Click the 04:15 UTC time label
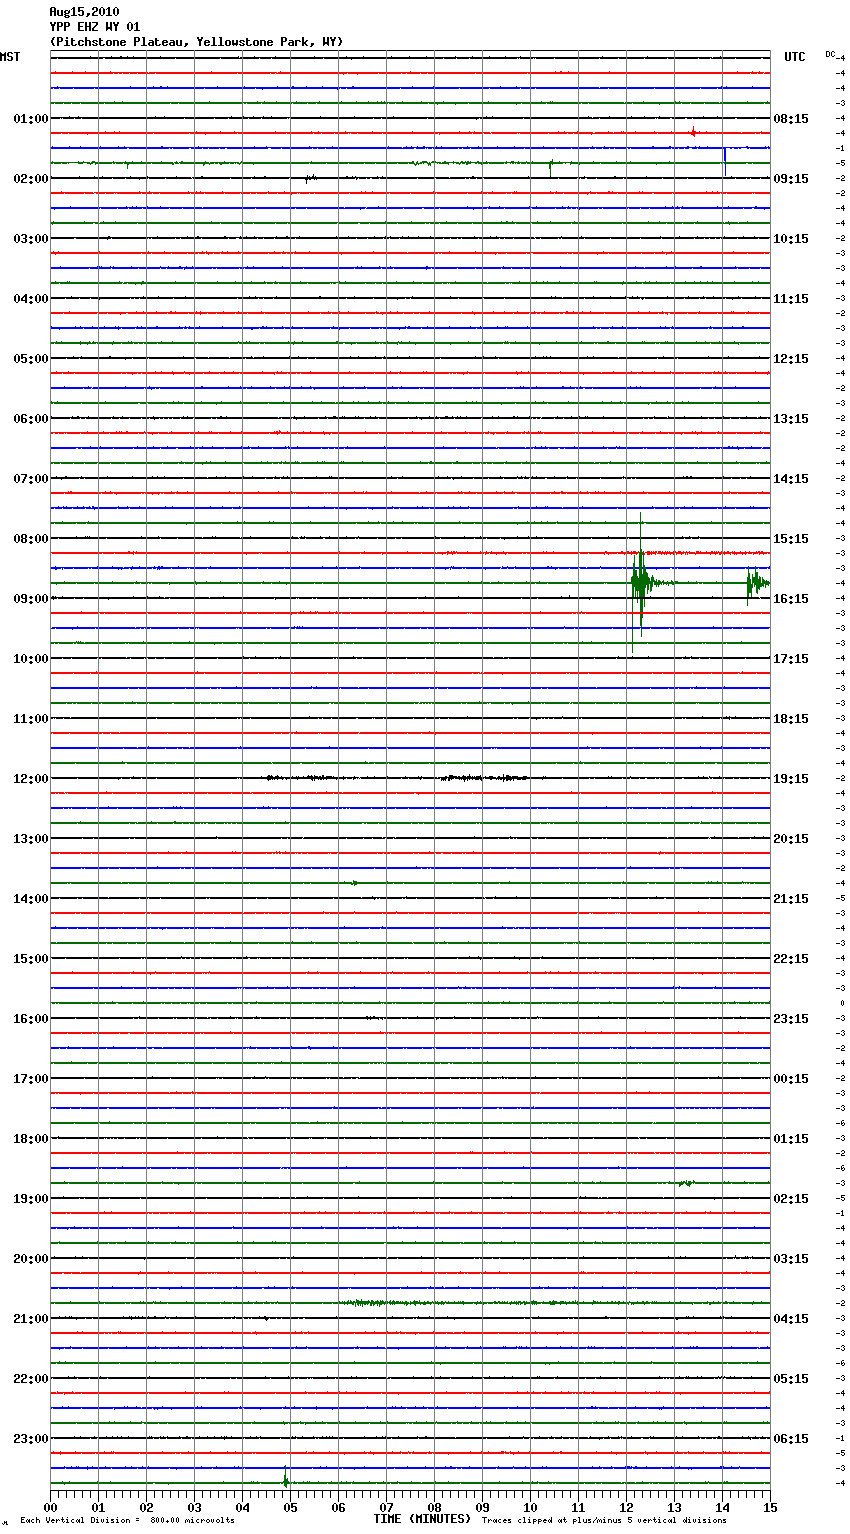850x1534 pixels. 791,1319
